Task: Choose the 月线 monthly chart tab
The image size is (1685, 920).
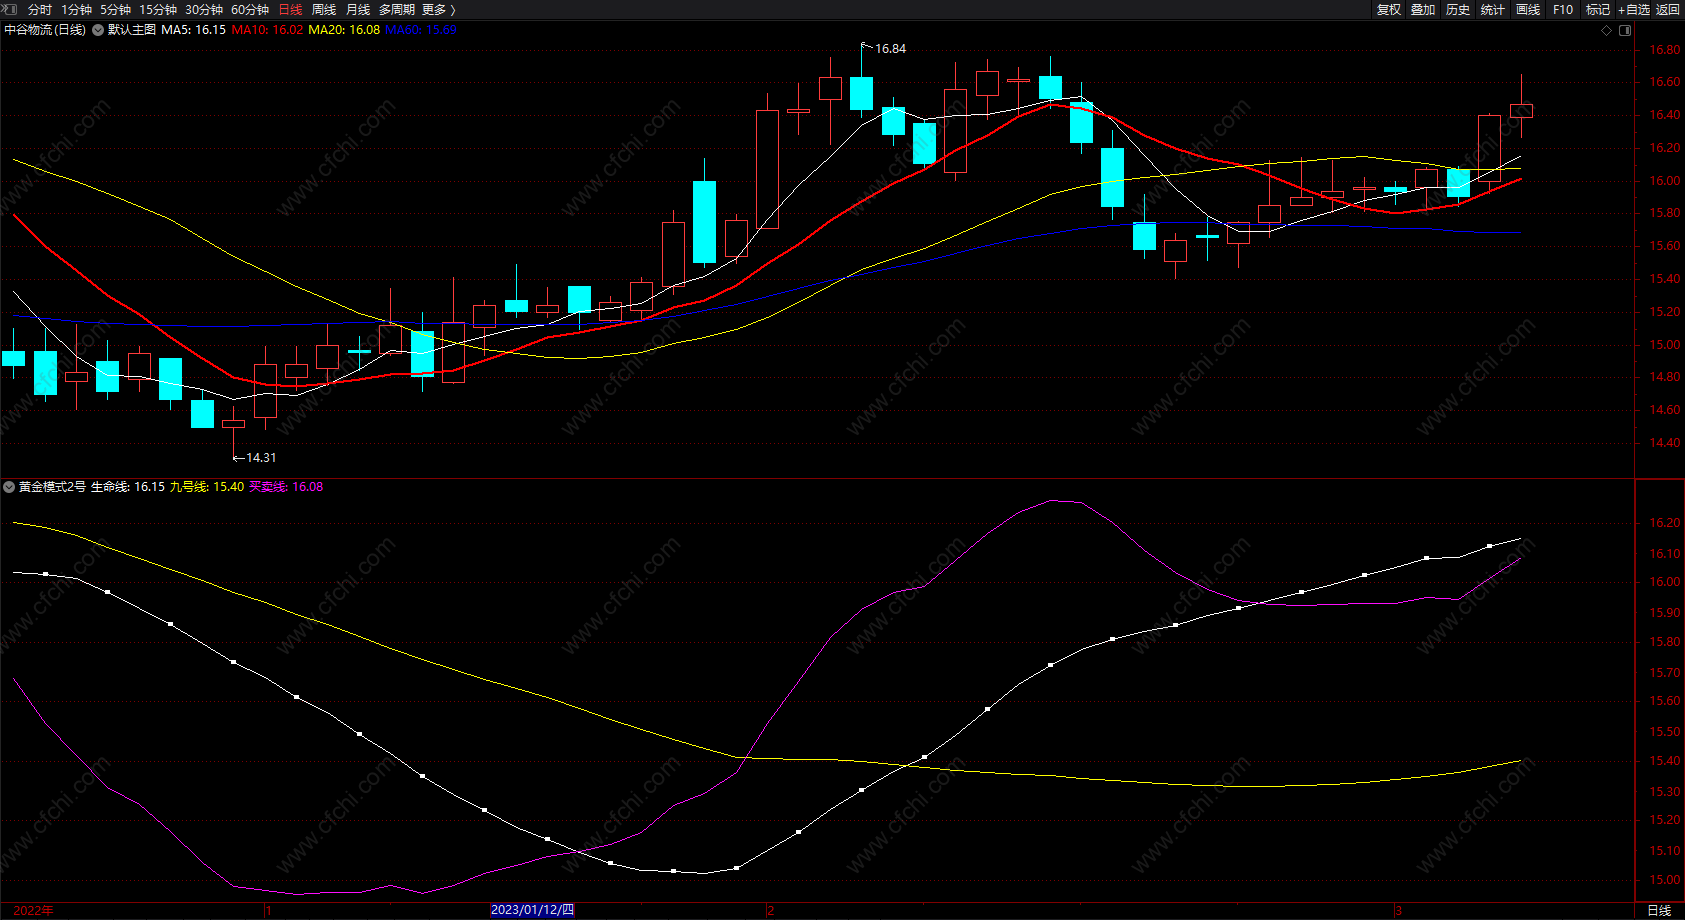Action: tap(358, 9)
